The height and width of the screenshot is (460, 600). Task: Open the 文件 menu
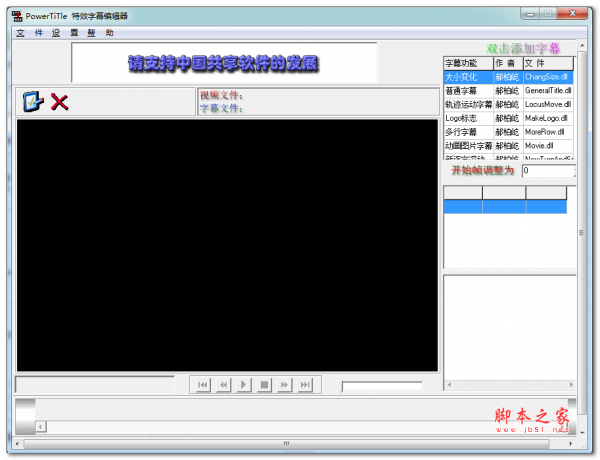point(29,33)
